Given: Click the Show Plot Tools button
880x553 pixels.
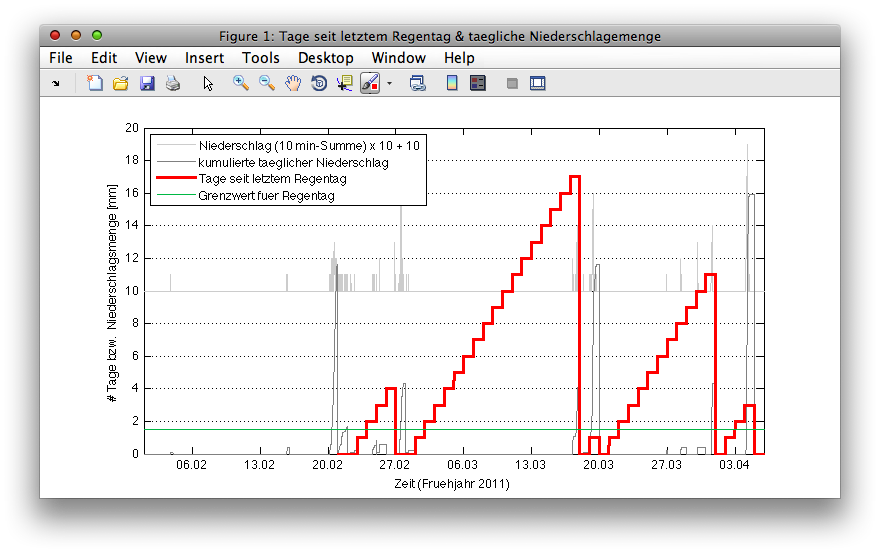Looking at the screenshot, I should pos(538,84).
